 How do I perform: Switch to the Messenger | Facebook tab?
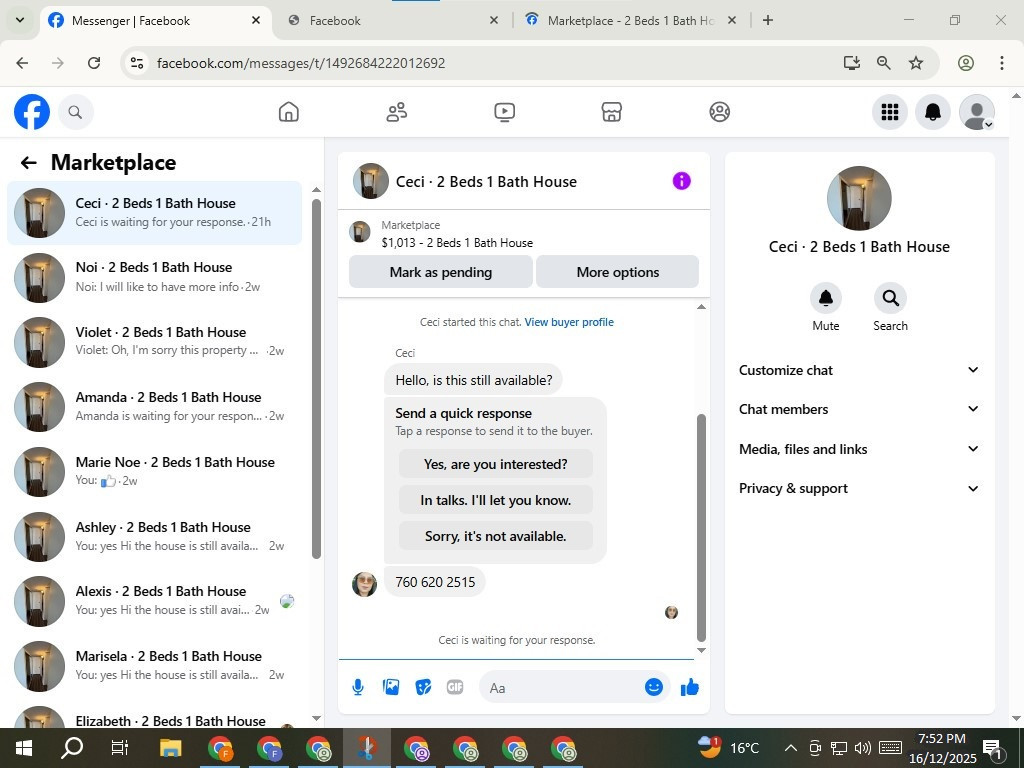(155, 21)
